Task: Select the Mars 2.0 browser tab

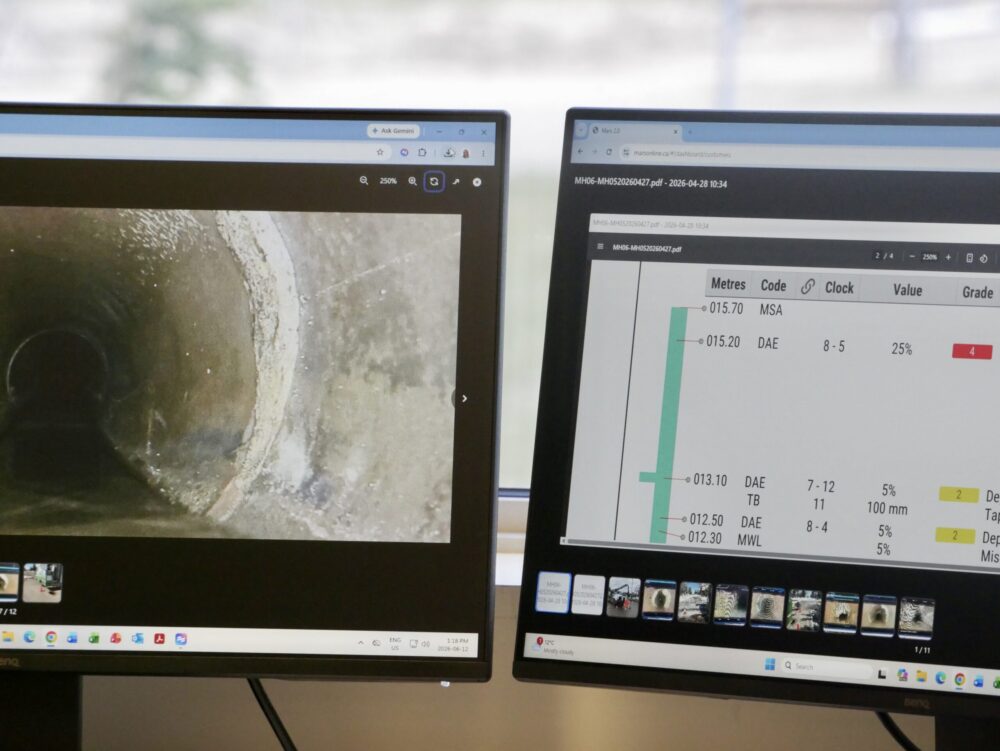Action: point(633,130)
